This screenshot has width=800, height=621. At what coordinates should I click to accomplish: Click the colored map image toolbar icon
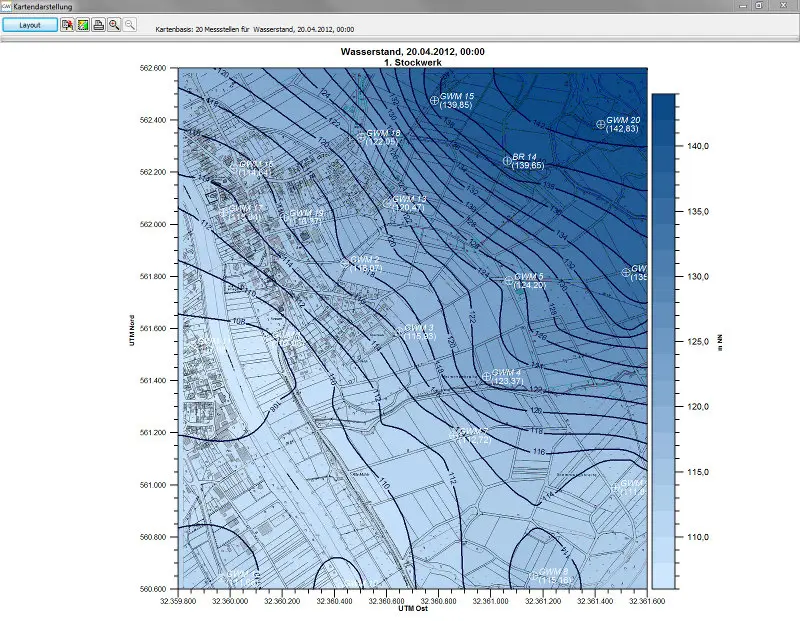tap(83, 24)
